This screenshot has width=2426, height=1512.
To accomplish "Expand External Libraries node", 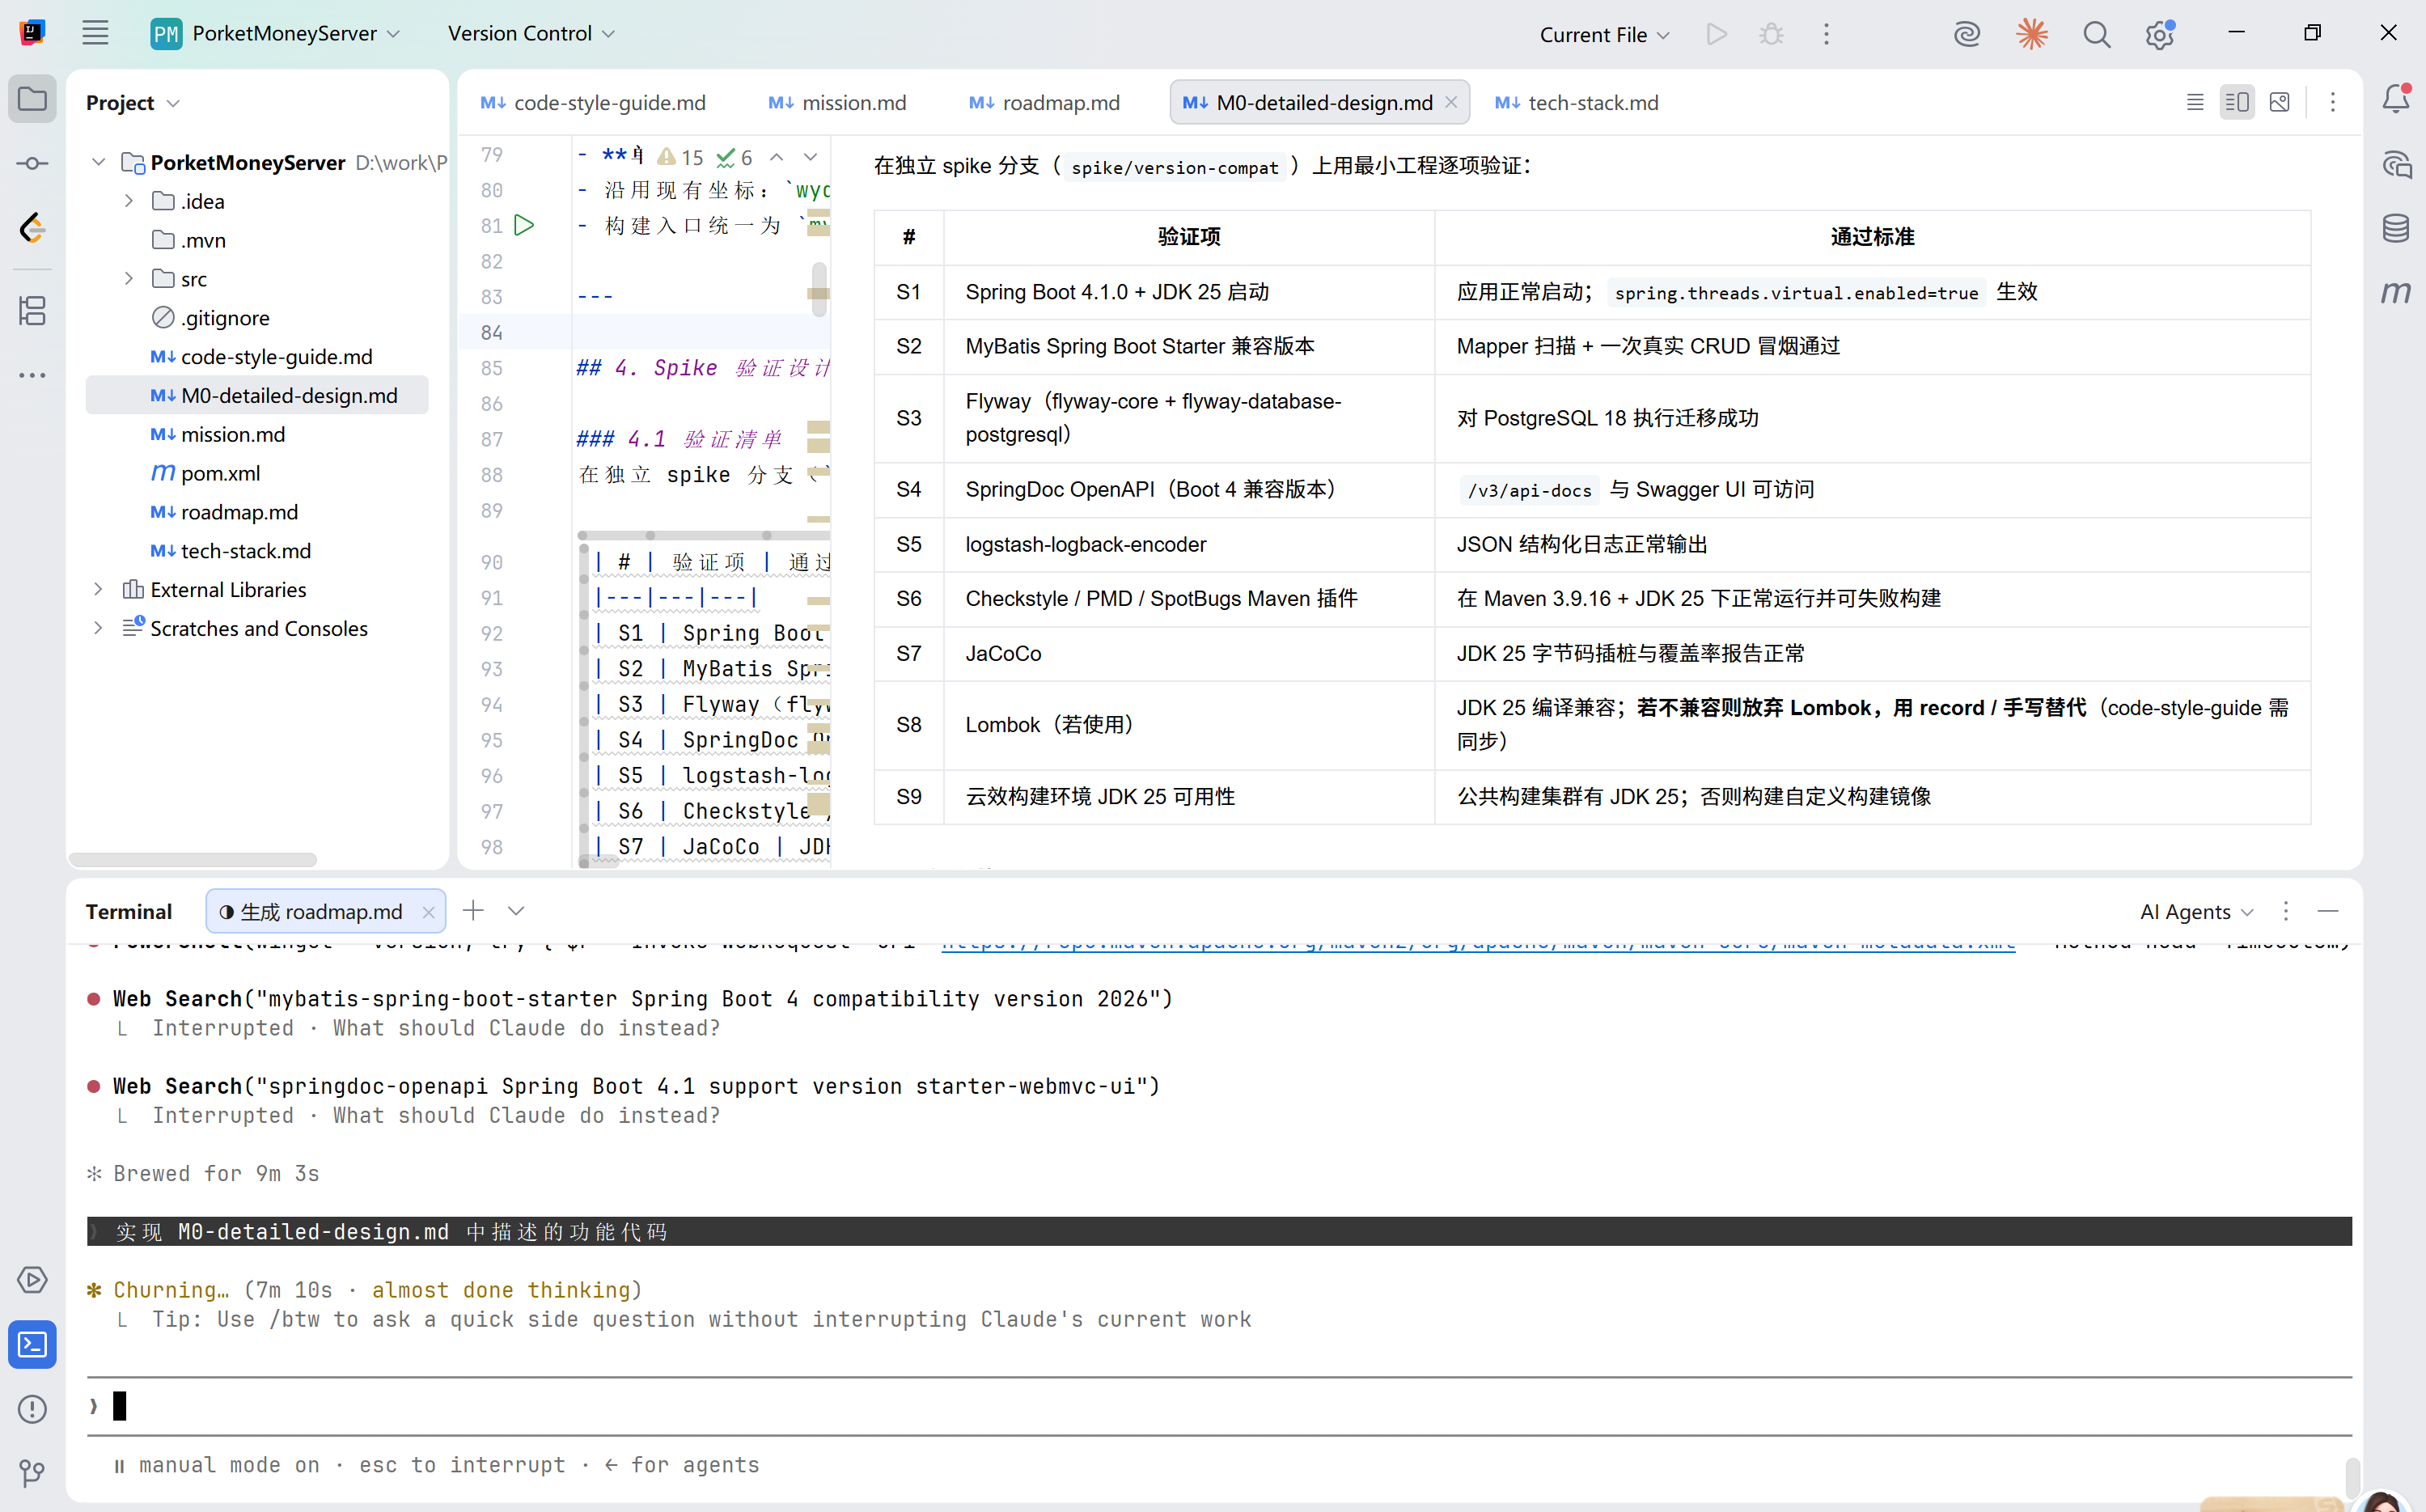I will pyautogui.click(x=98, y=589).
